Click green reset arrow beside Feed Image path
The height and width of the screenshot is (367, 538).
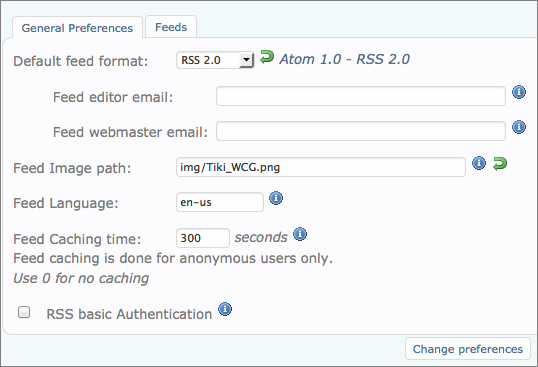(500, 163)
